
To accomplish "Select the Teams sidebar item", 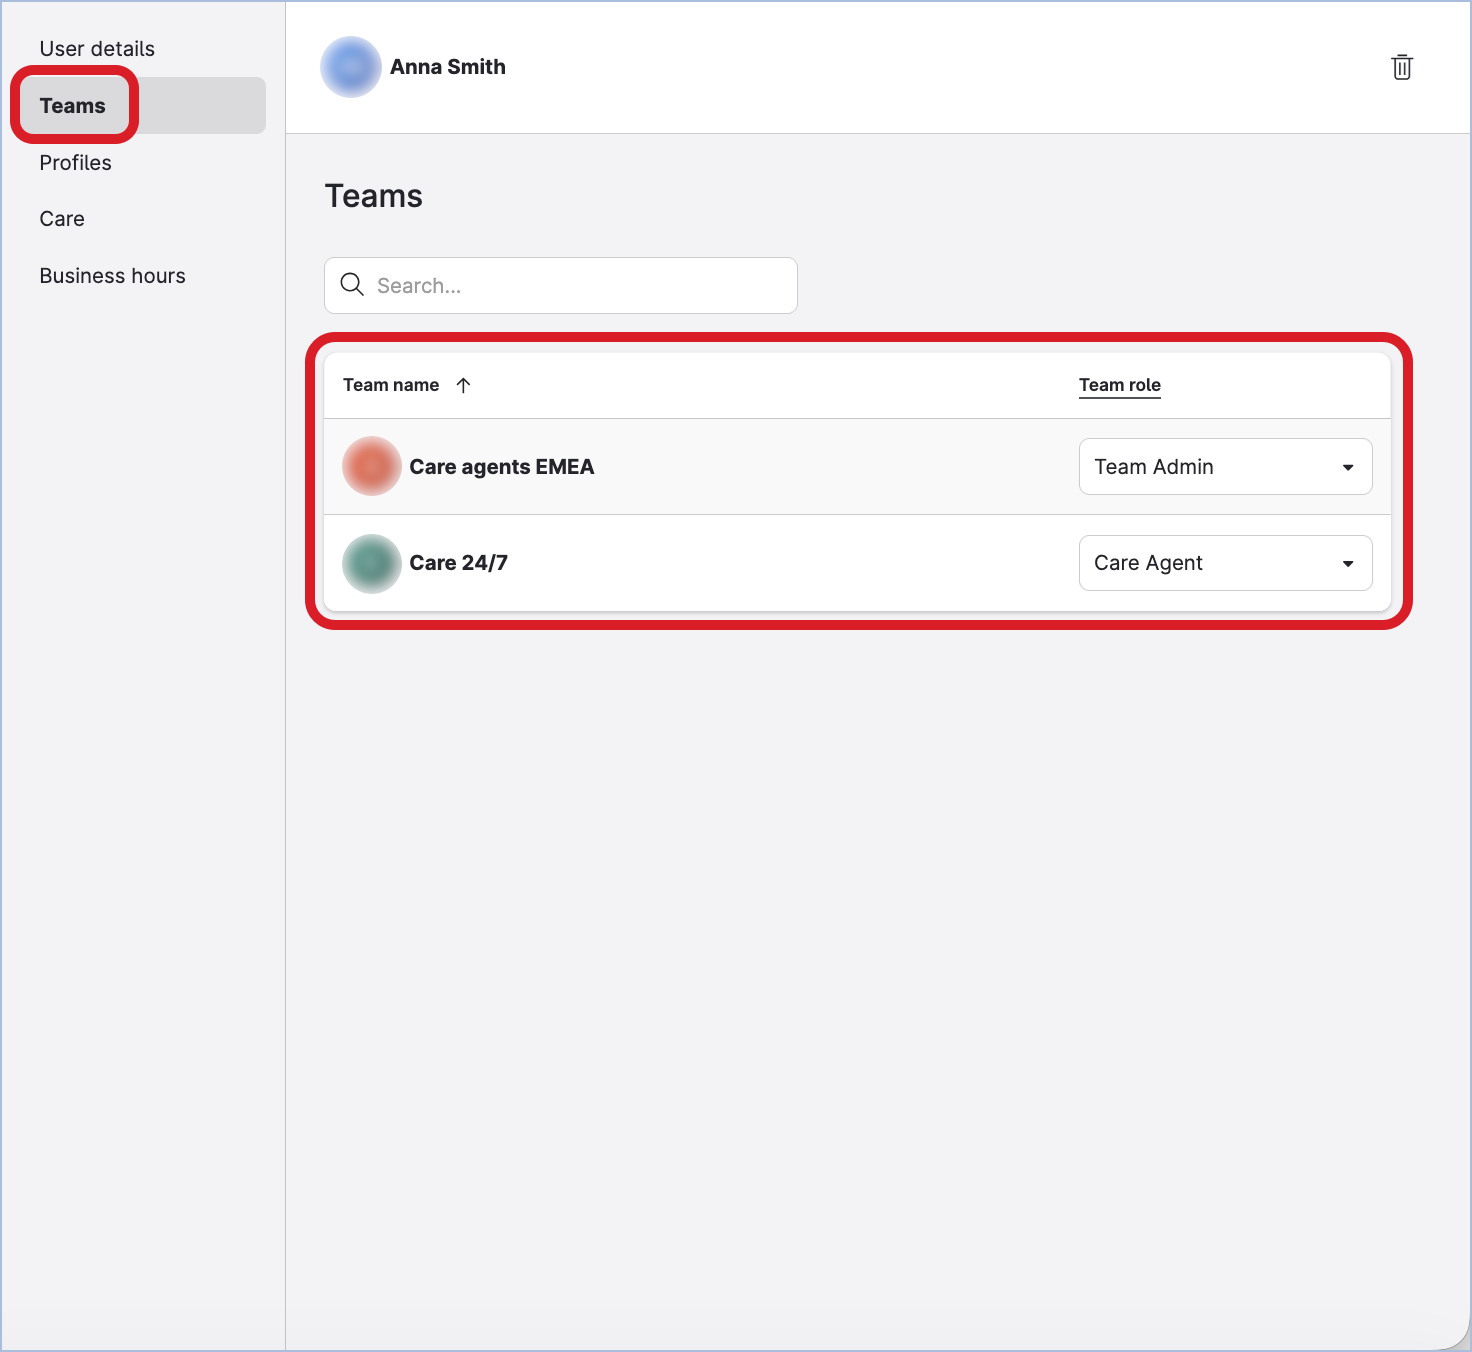I will (73, 106).
